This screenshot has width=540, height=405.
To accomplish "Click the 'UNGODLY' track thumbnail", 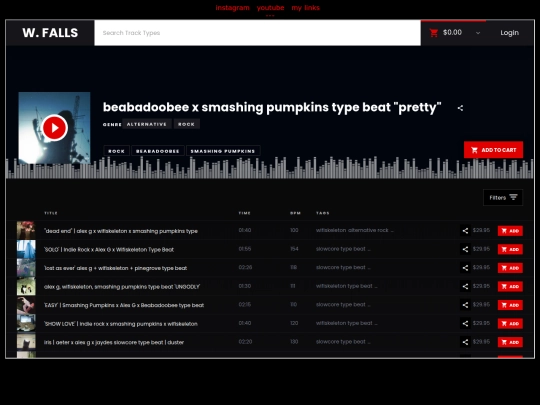I will pos(26,287).
